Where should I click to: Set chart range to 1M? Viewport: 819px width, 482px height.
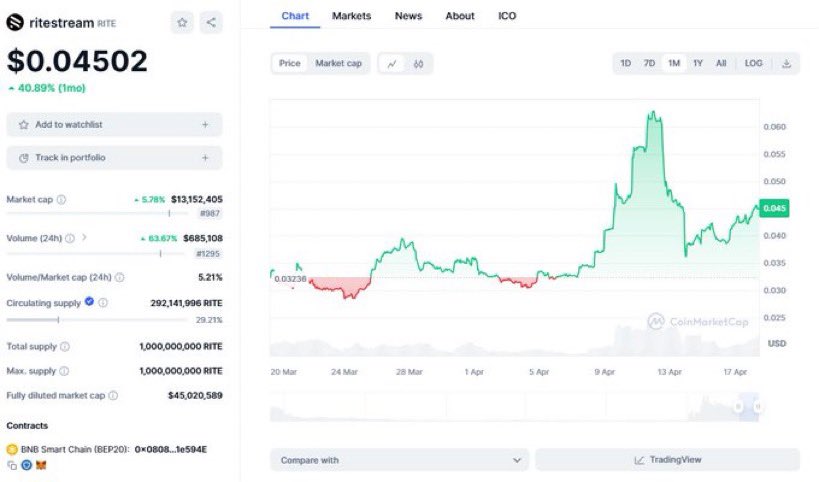point(674,63)
